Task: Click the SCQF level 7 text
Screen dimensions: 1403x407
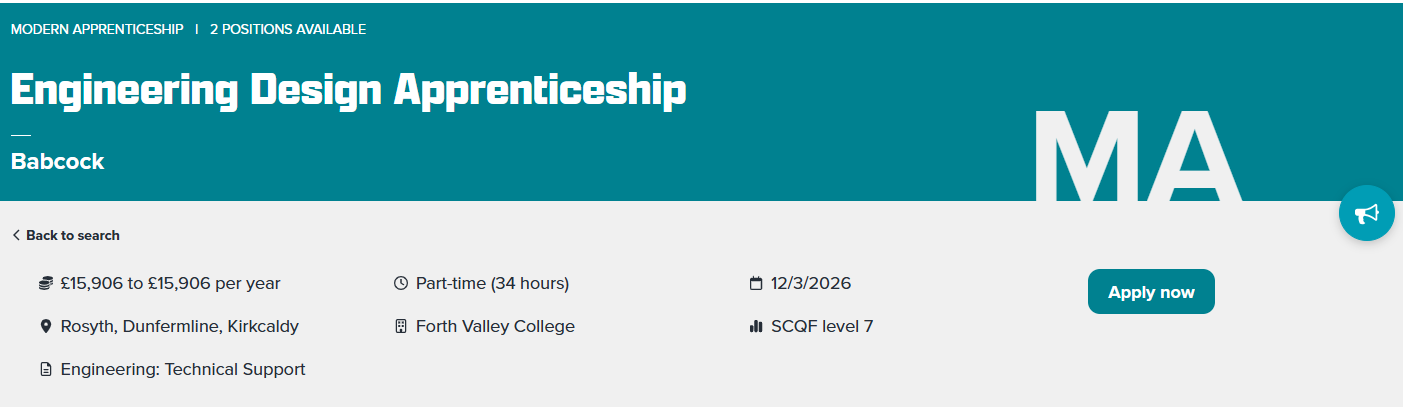Action: [x=822, y=327]
